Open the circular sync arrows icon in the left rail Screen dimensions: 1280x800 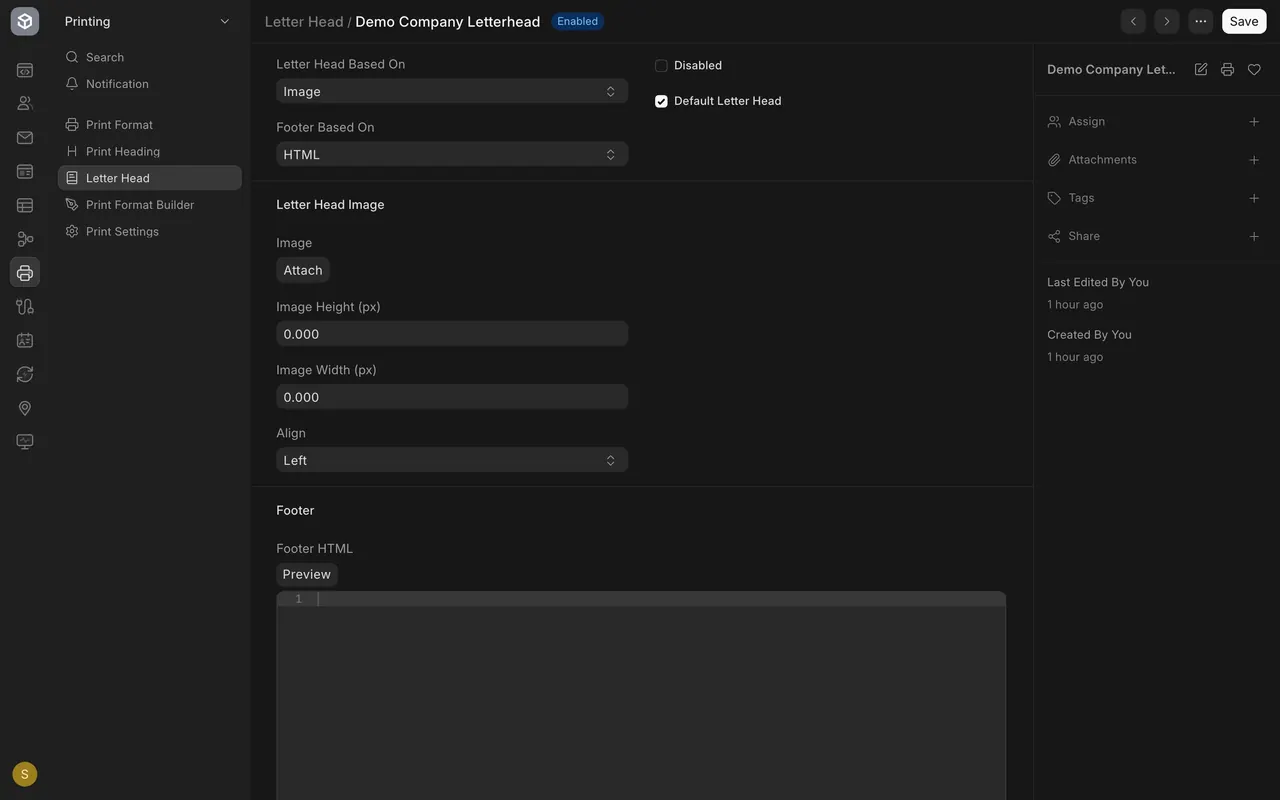(x=25, y=374)
